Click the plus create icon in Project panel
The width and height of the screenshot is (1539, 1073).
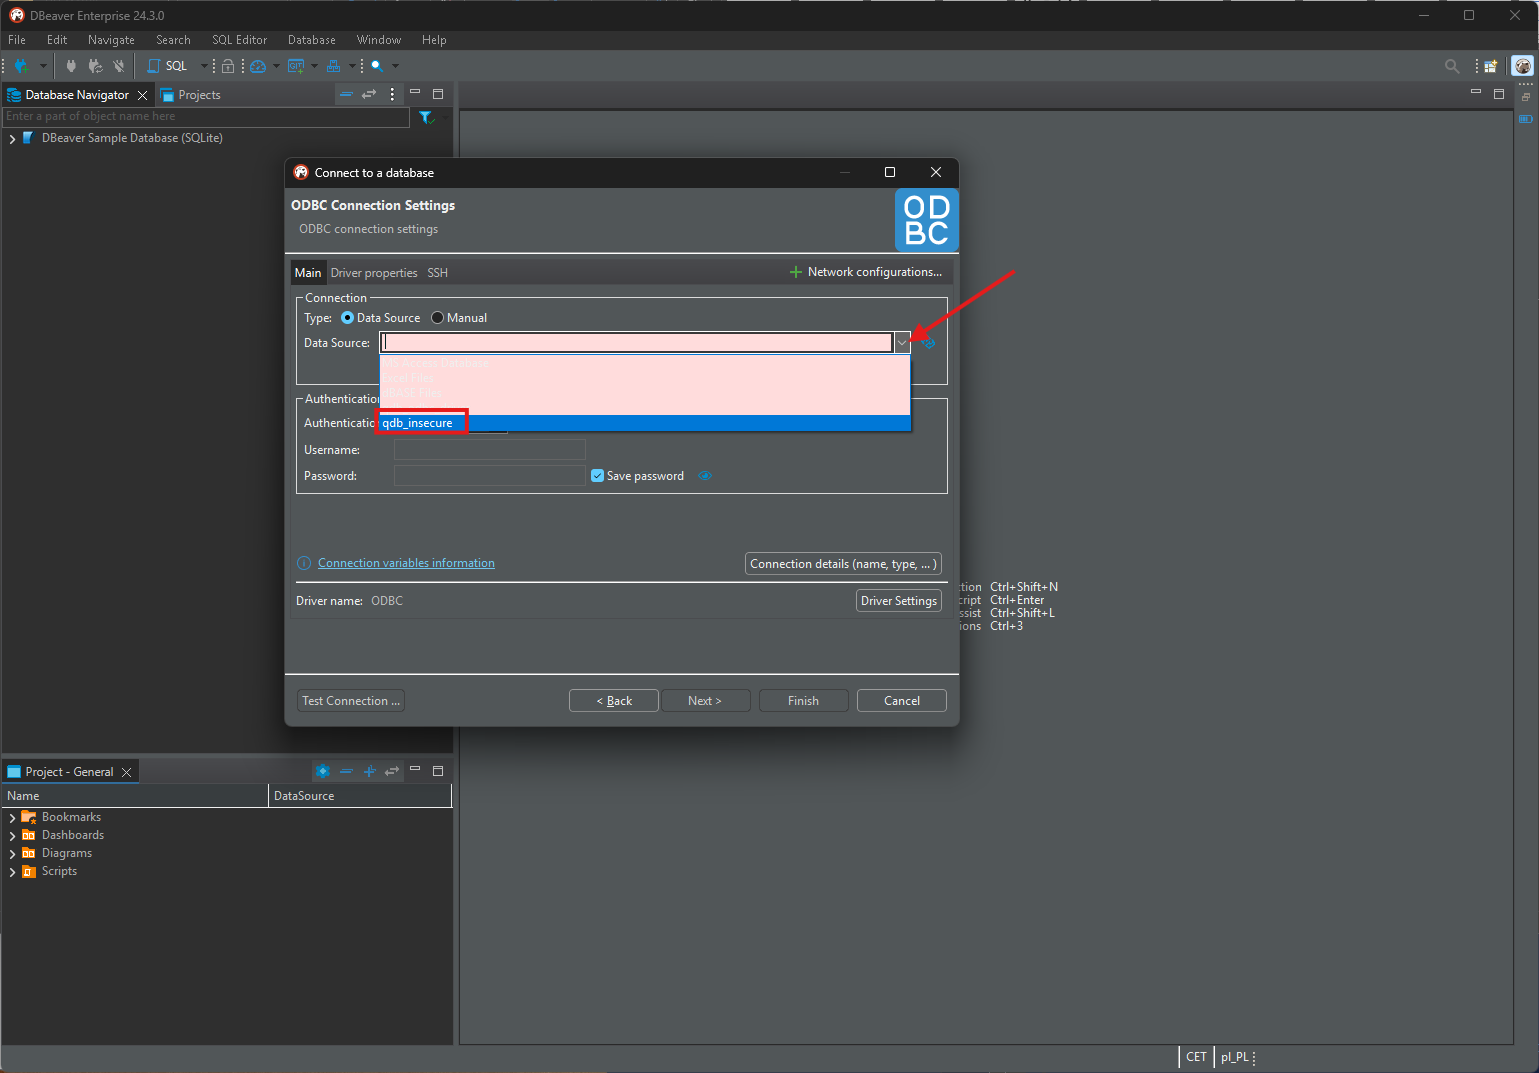(369, 771)
